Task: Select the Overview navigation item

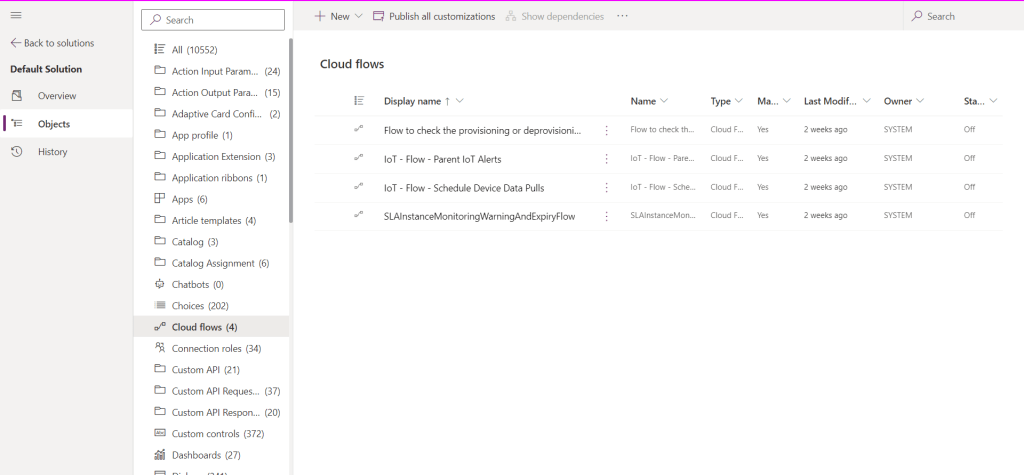Action: (x=56, y=96)
